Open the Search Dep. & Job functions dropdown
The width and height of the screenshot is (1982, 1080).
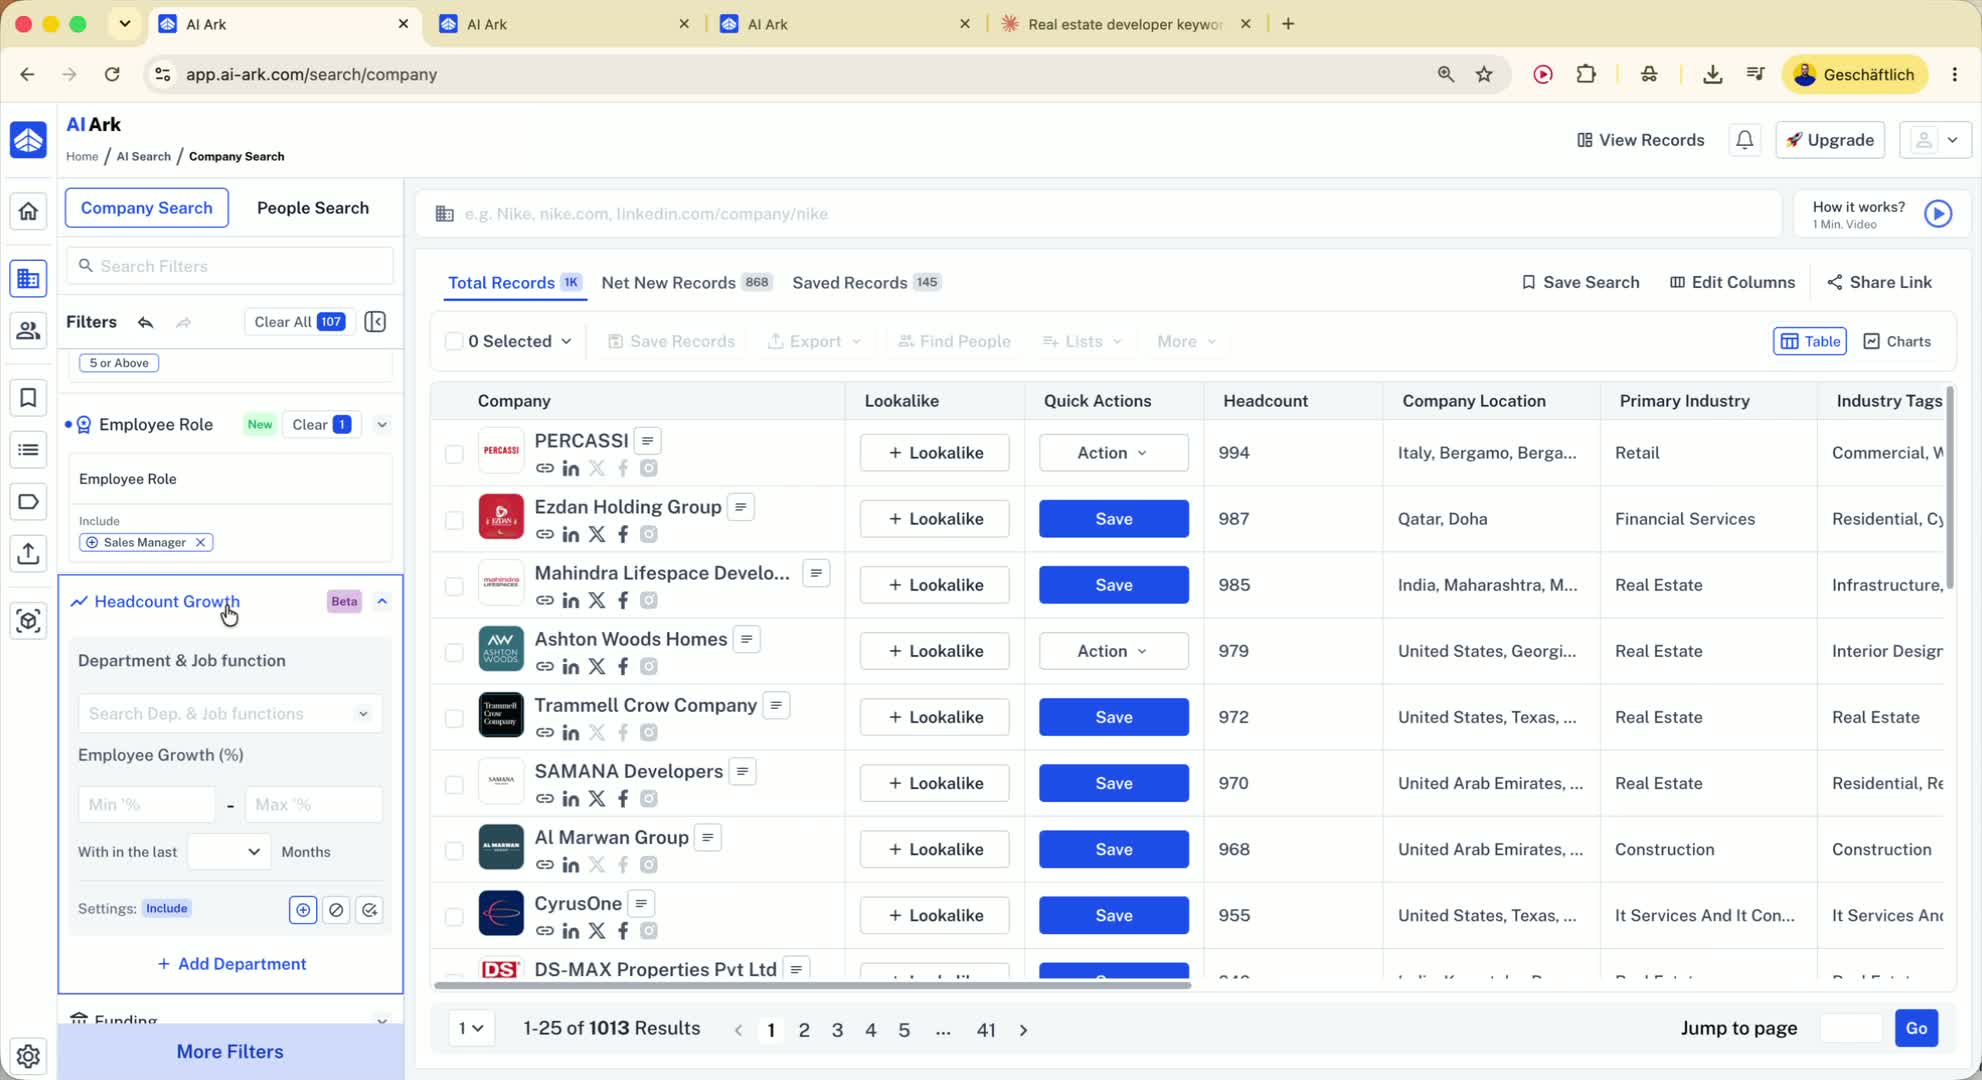(230, 714)
